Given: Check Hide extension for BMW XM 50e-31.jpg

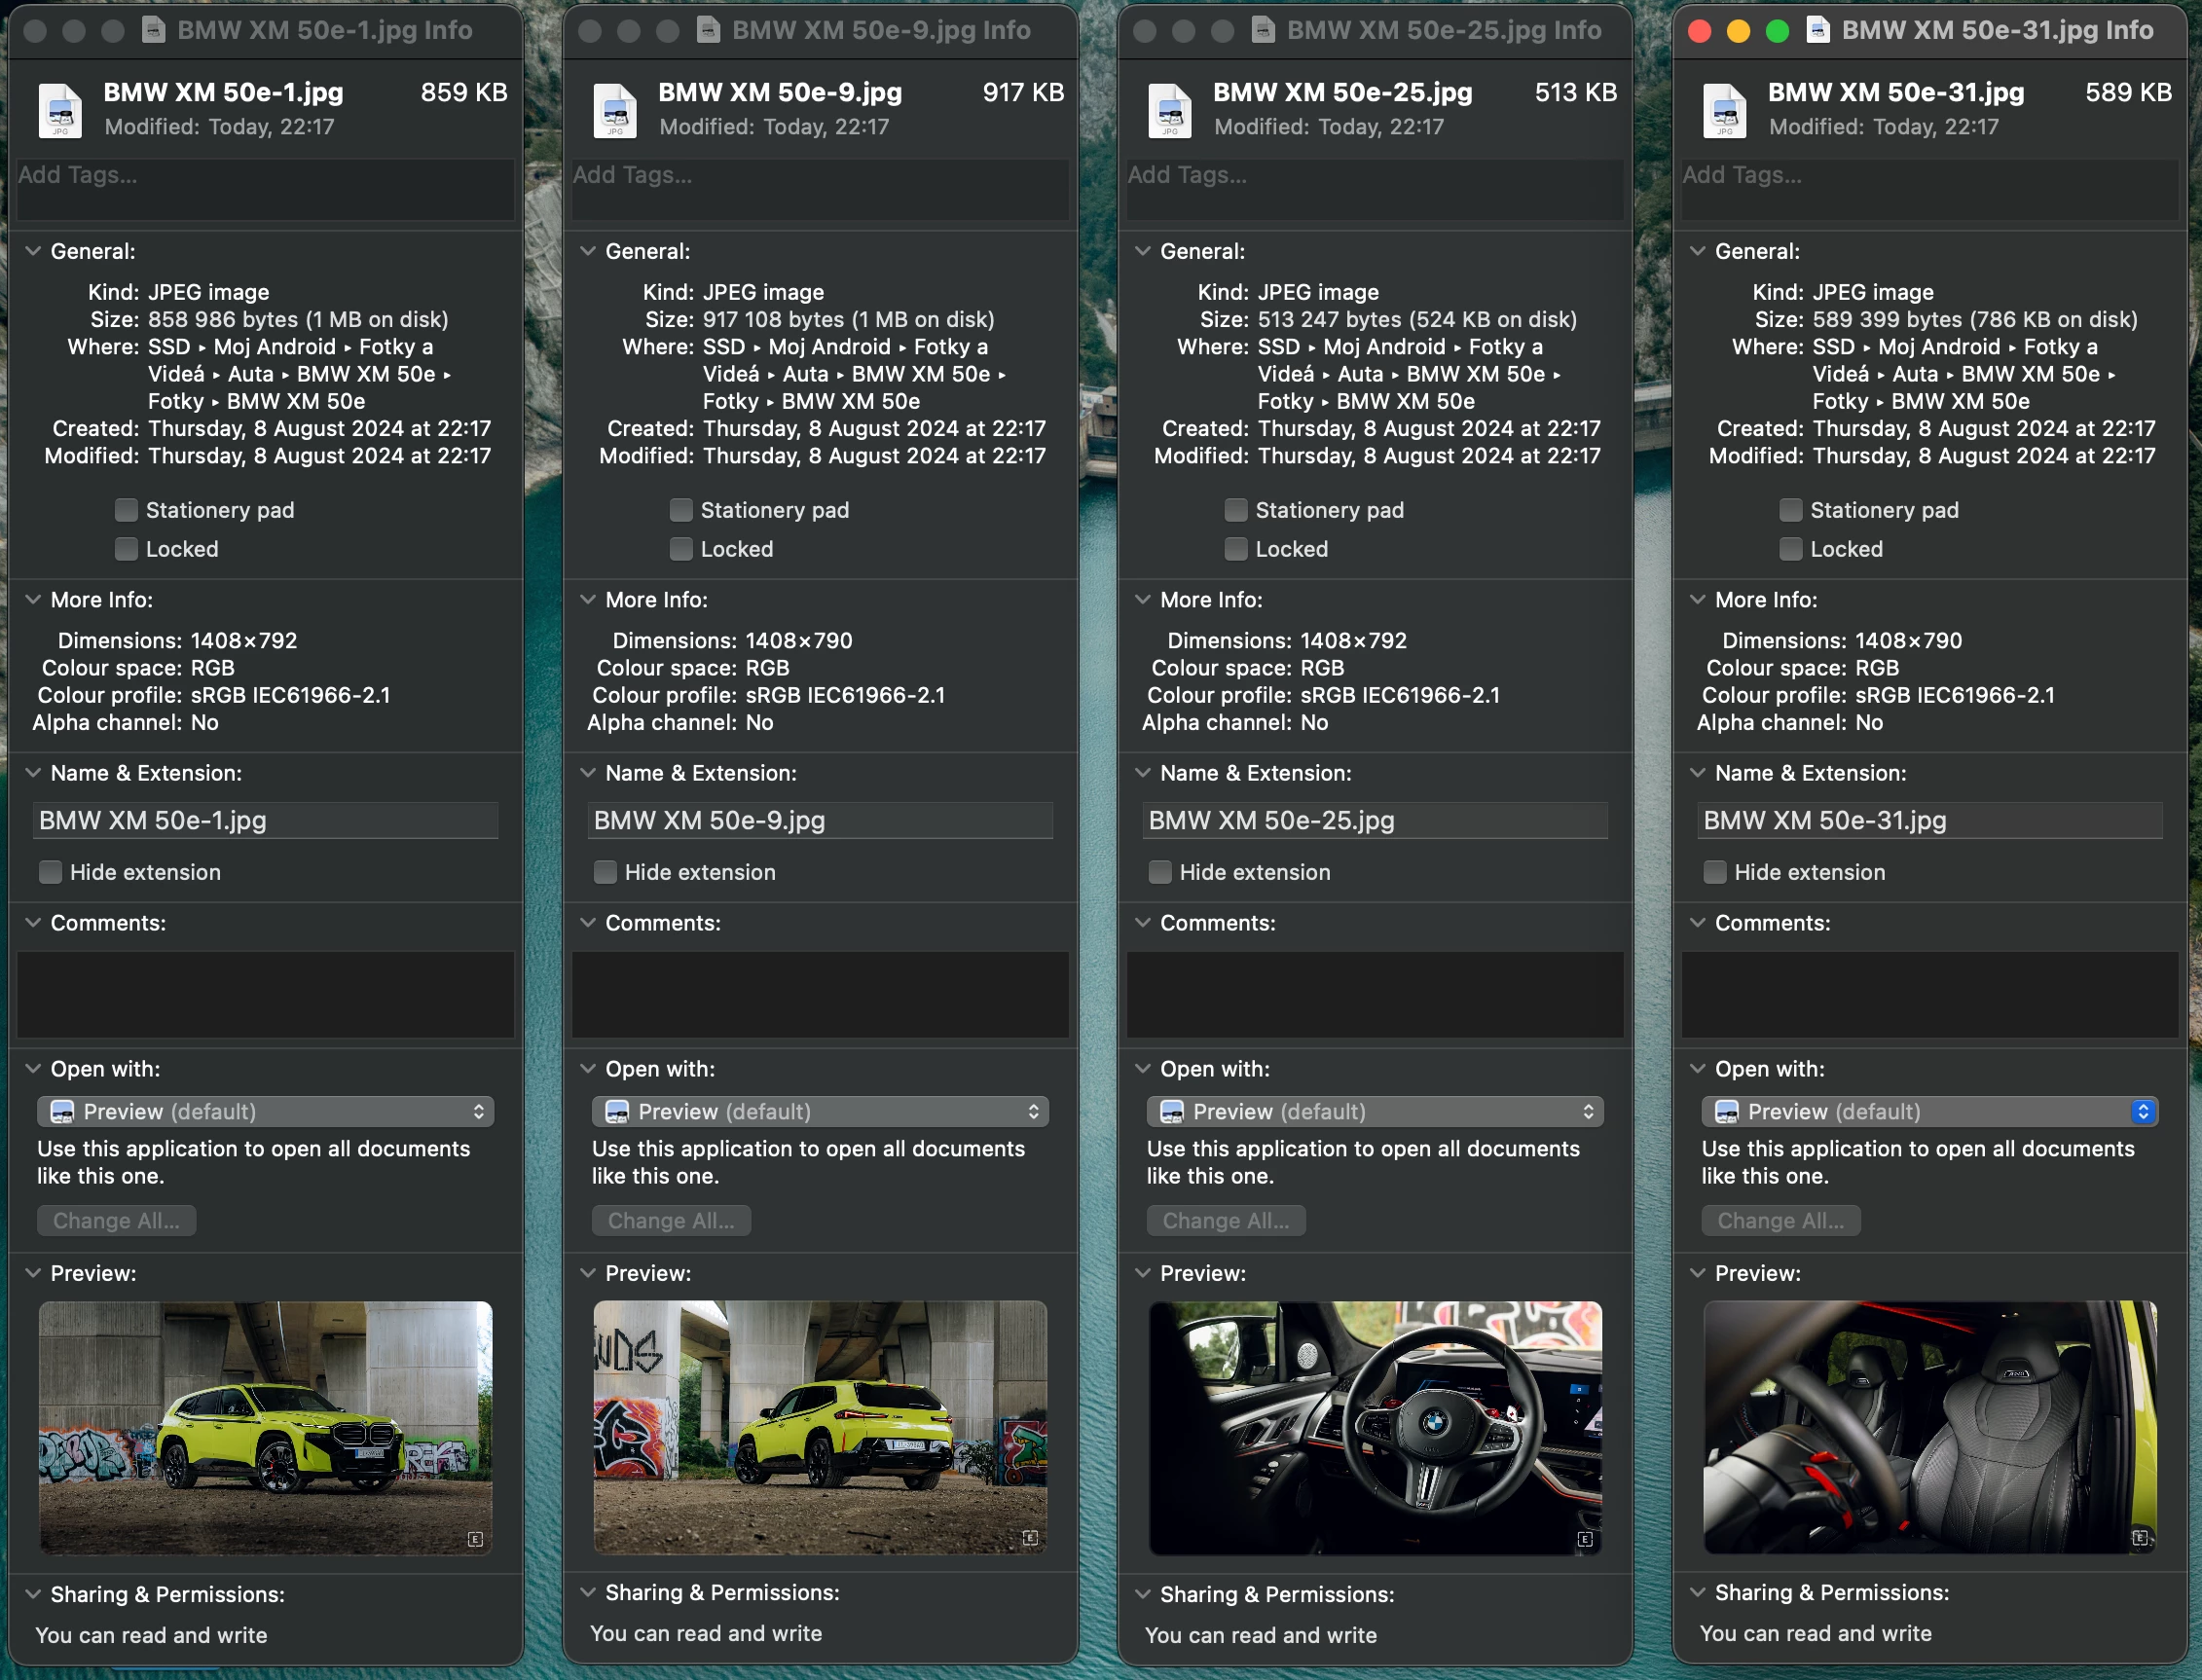Looking at the screenshot, I should coord(1715,872).
